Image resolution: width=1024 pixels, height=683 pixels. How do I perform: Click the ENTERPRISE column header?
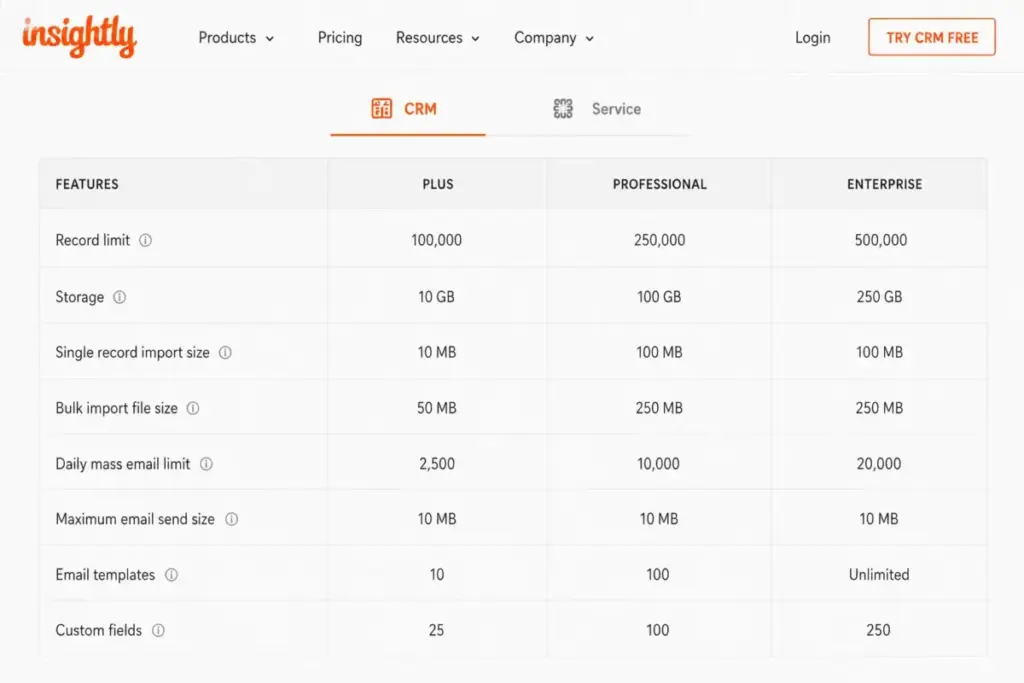[x=885, y=184]
